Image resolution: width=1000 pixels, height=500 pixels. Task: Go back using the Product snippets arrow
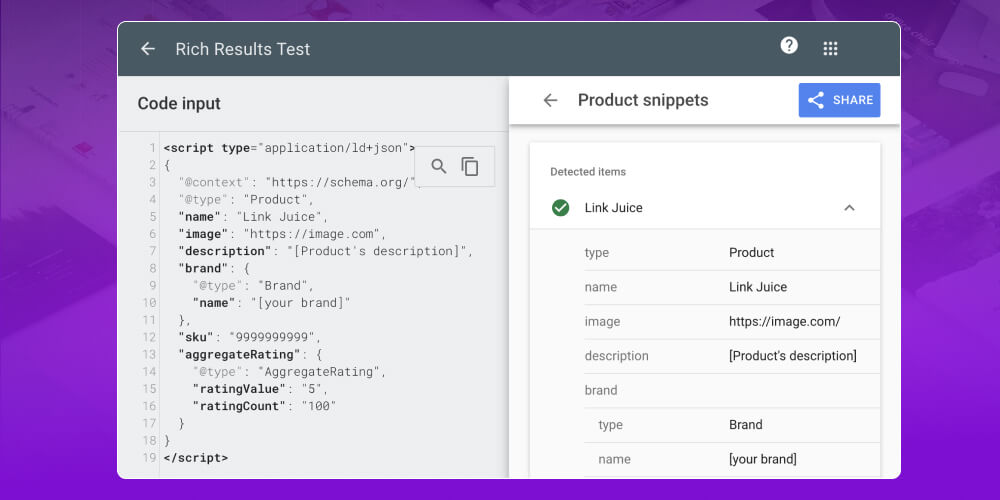550,100
